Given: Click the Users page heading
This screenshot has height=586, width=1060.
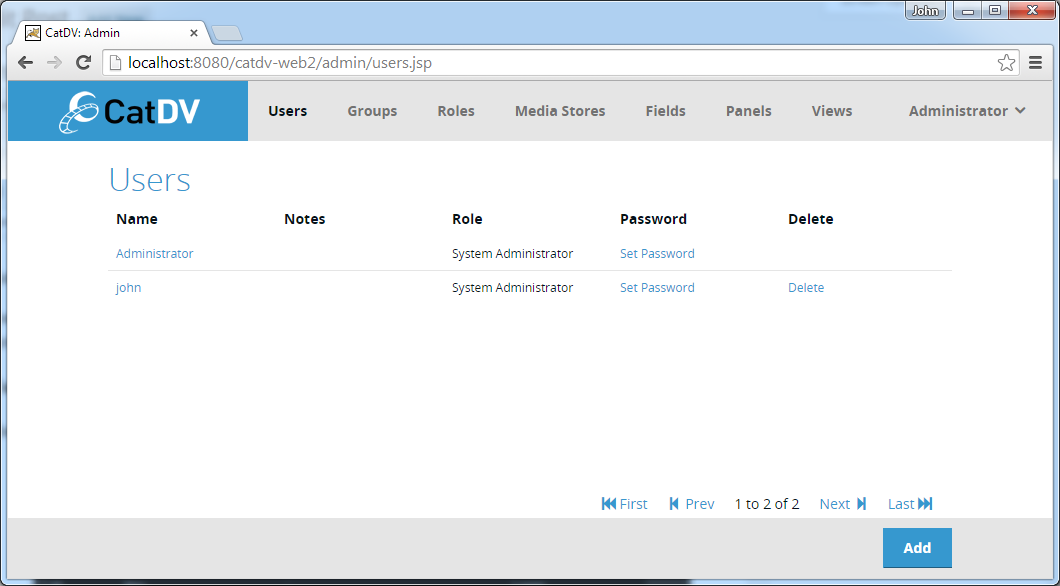Looking at the screenshot, I should click(149, 179).
